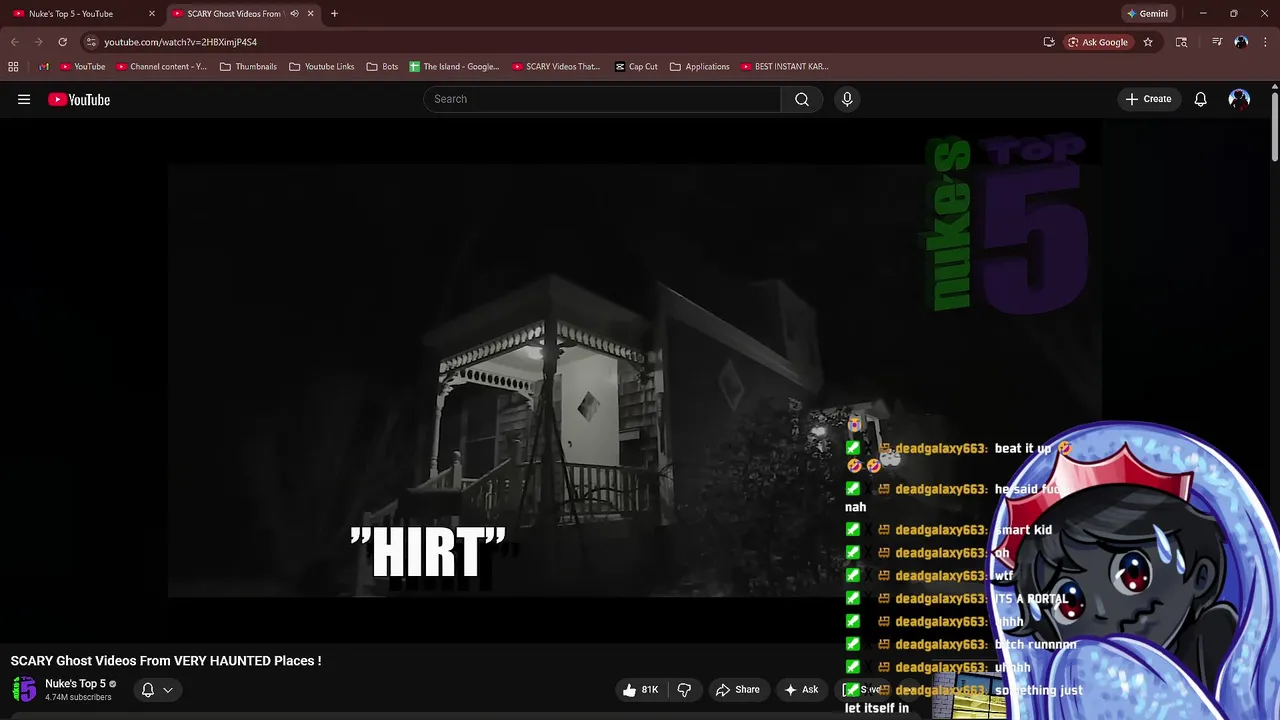Screen dimensions: 1280x720
Task: Click the Ask button under the video
Action: (x=802, y=689)
